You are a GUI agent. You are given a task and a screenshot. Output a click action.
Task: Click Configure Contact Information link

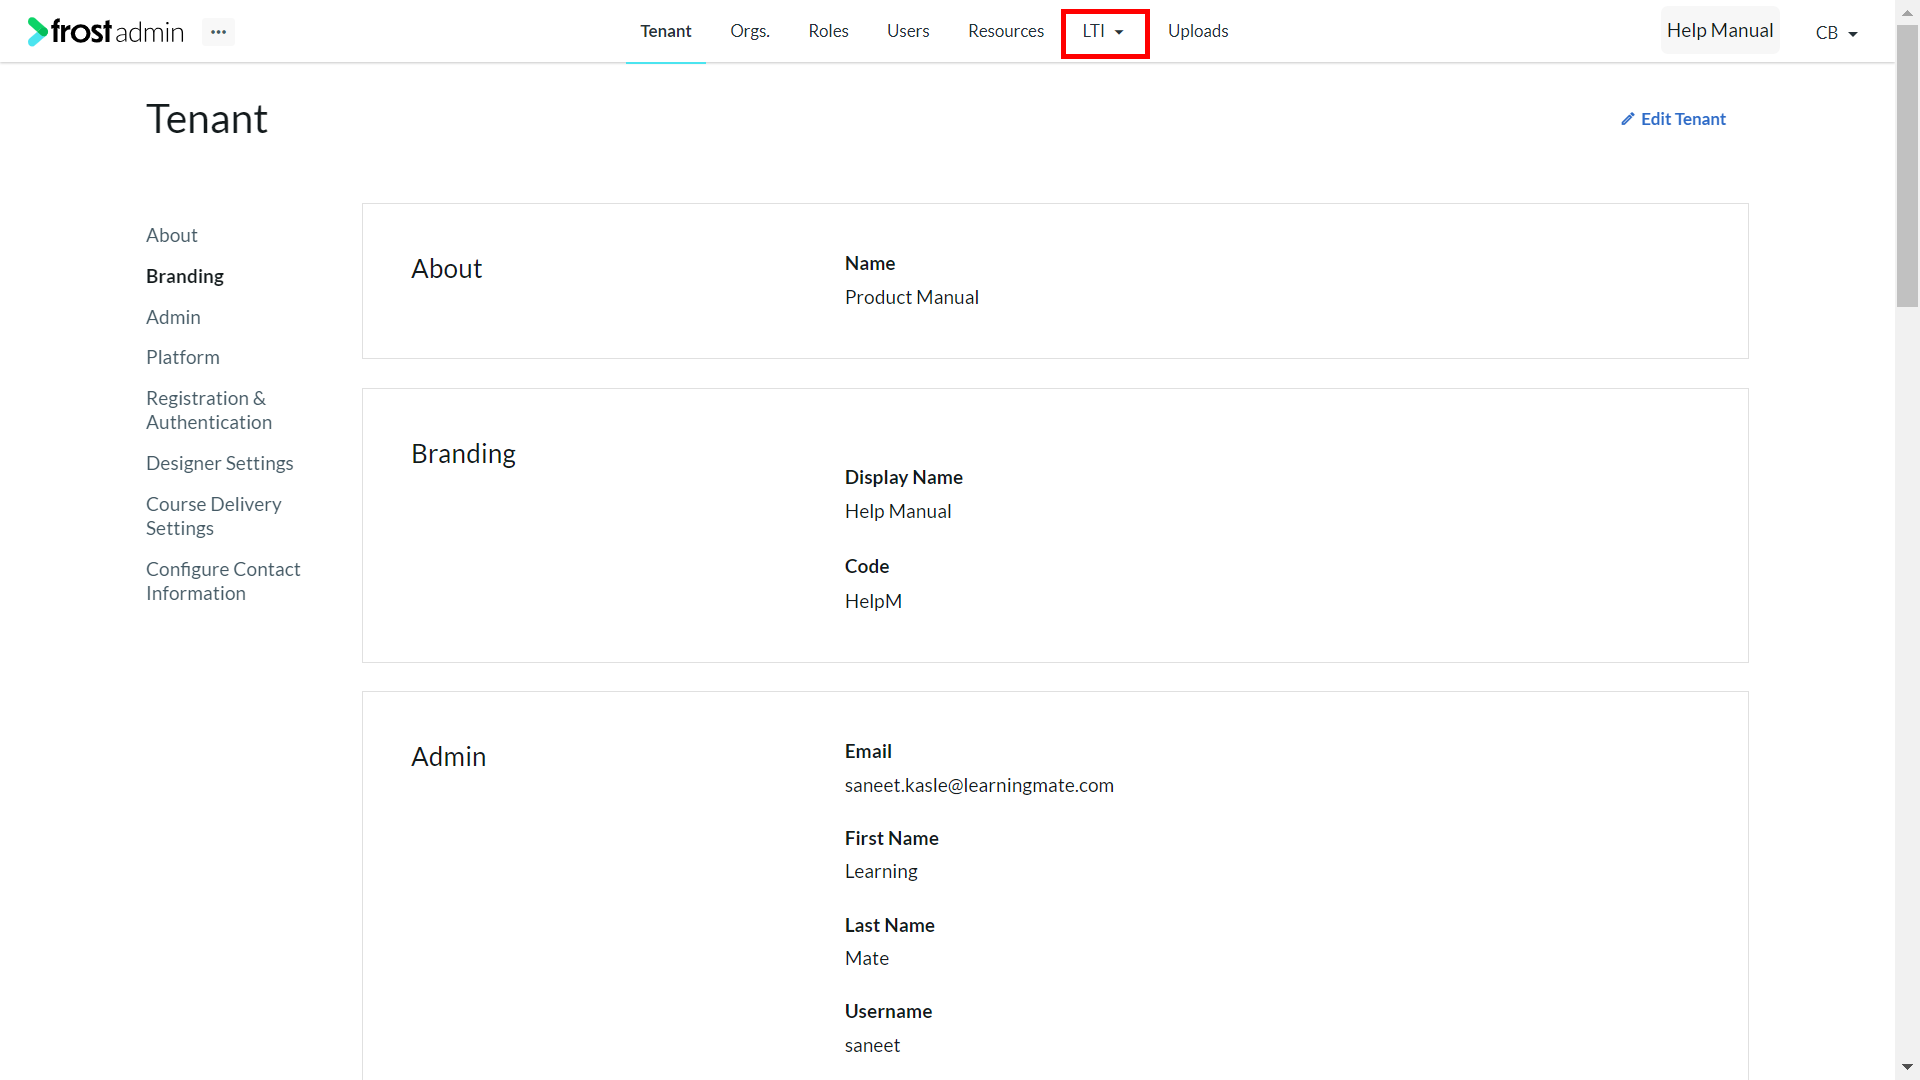pyautogui.click(x=223, y=581)
